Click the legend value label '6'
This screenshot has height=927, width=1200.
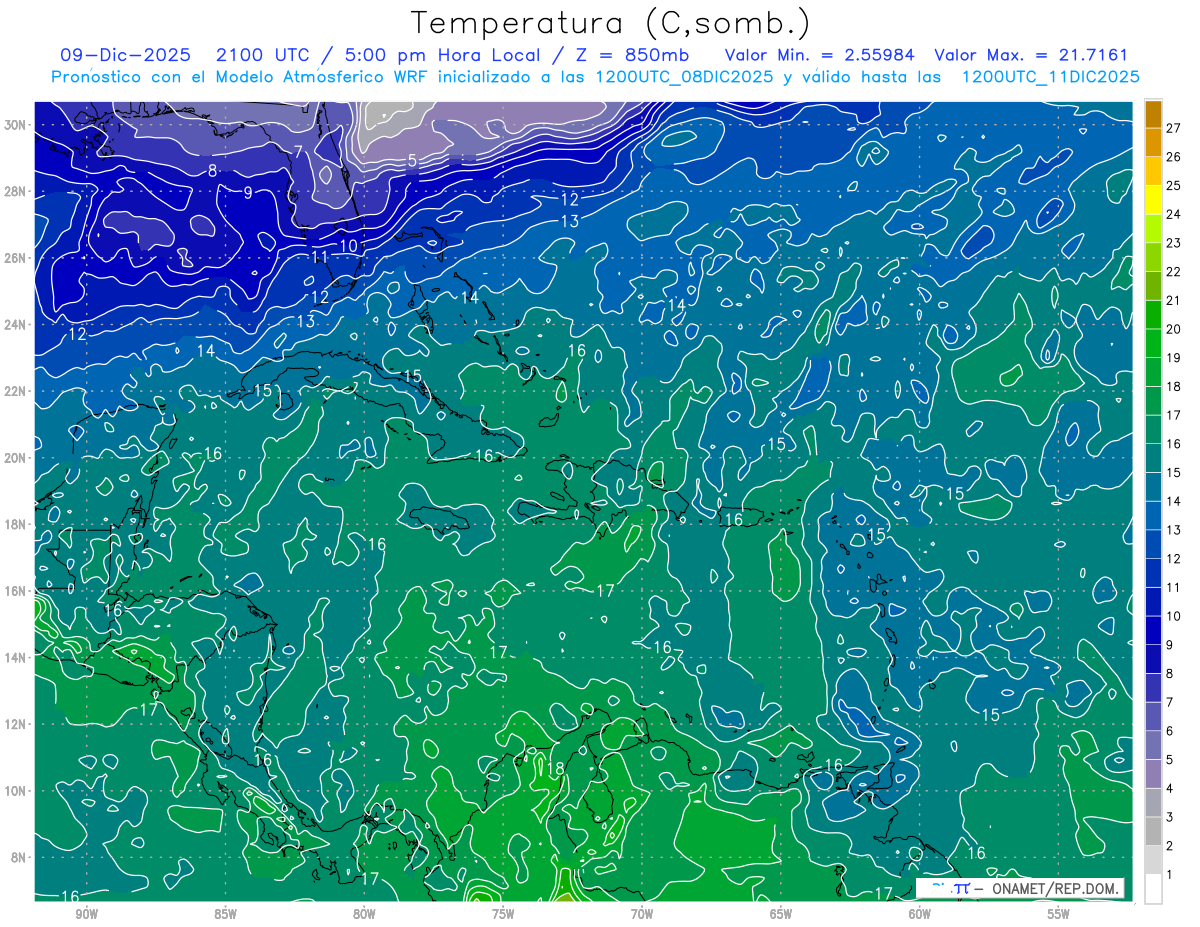tap(1170, 731)
